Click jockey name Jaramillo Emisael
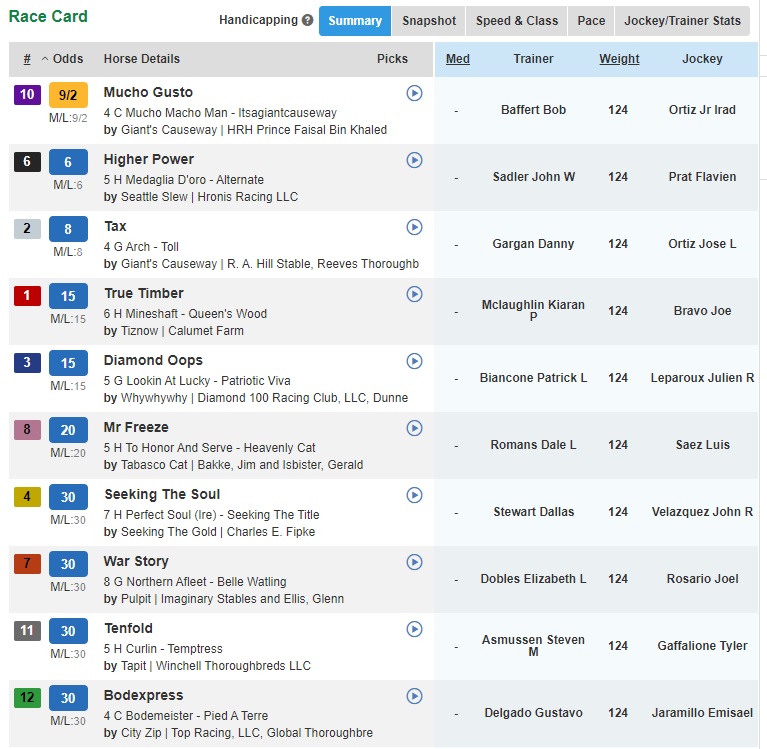Image resolution: width=767 pixels, height=749 pixels. click(702, 713)
